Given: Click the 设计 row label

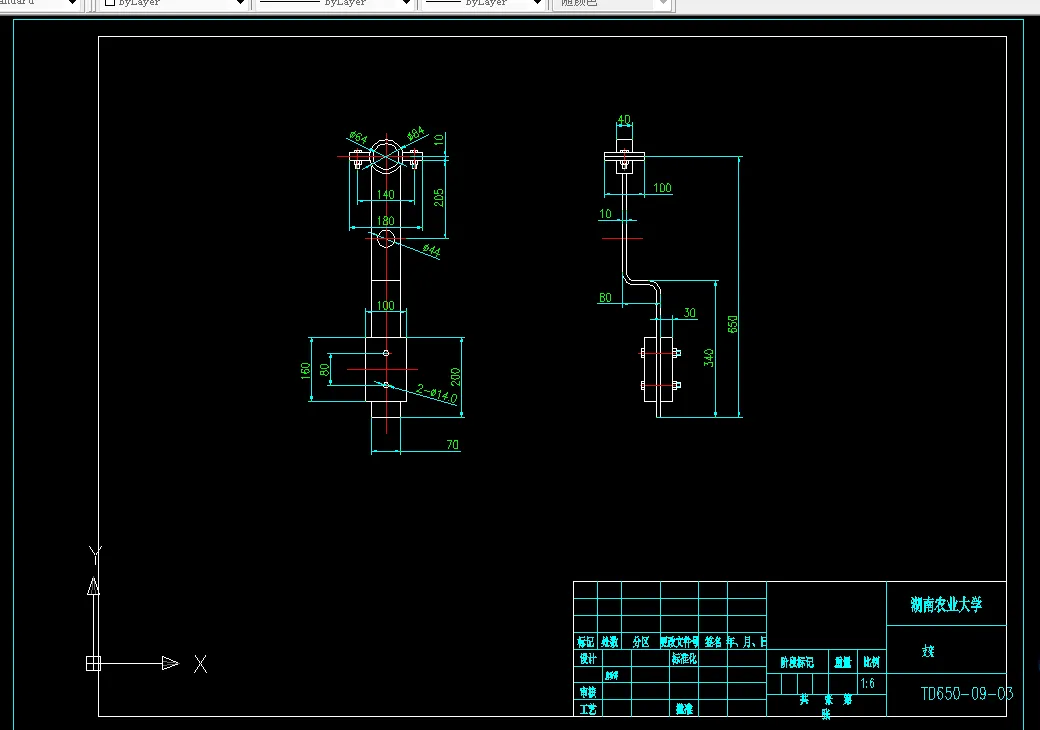Looking at the screenshot, I should [x=588, y=658].
